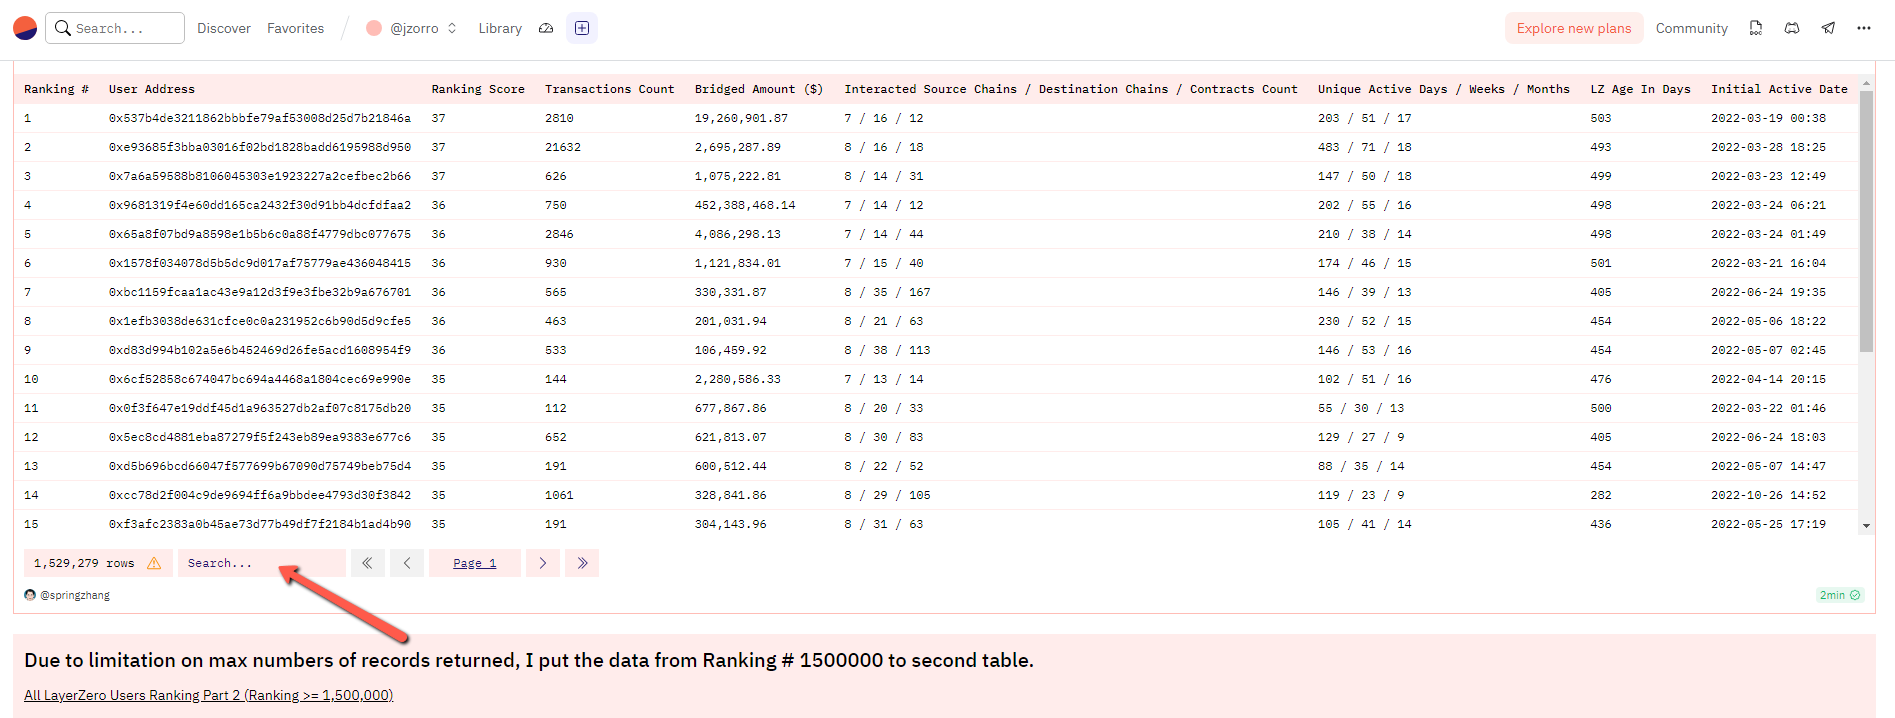Image resolution: width=1895 pixels, height=718 pixels.
Task: Click the @jzorro pink avatar
Action: click(374, 28)
